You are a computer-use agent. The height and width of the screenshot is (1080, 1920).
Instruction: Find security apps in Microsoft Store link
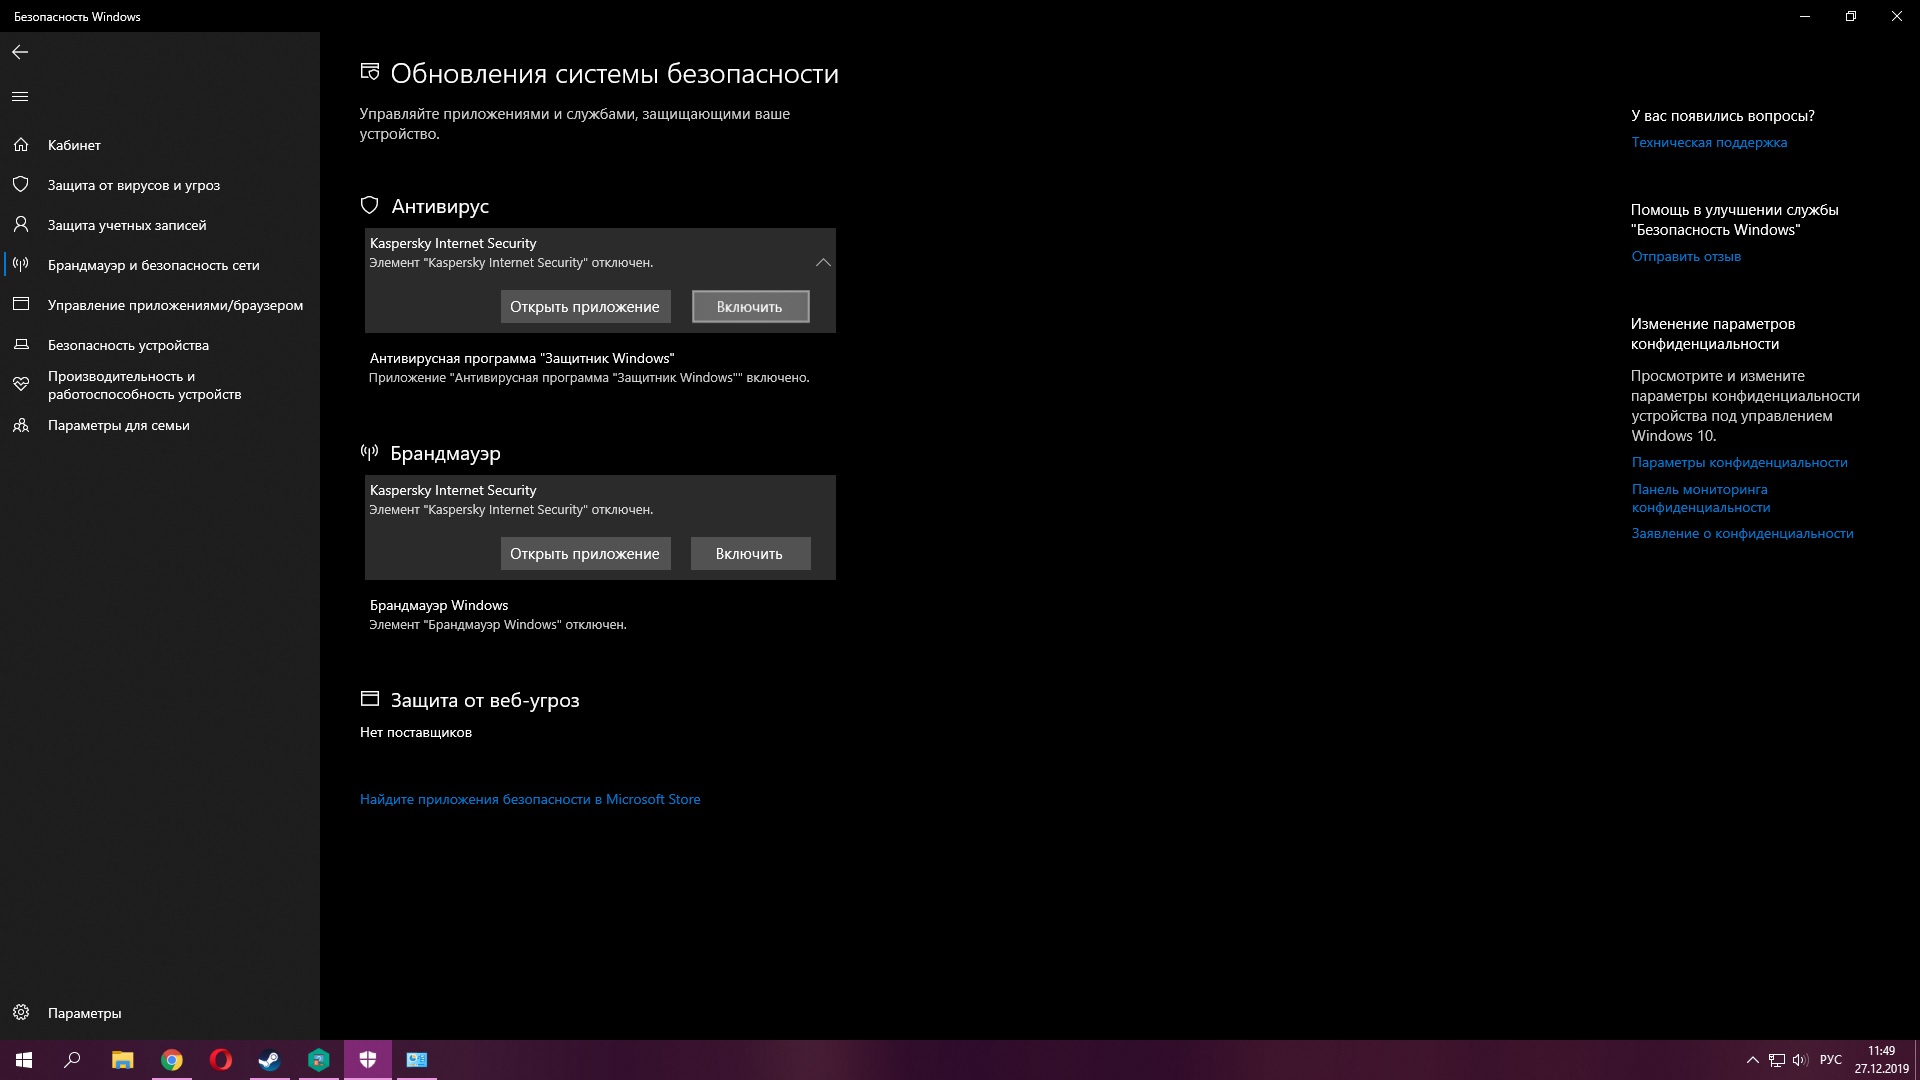click(530, 799)
